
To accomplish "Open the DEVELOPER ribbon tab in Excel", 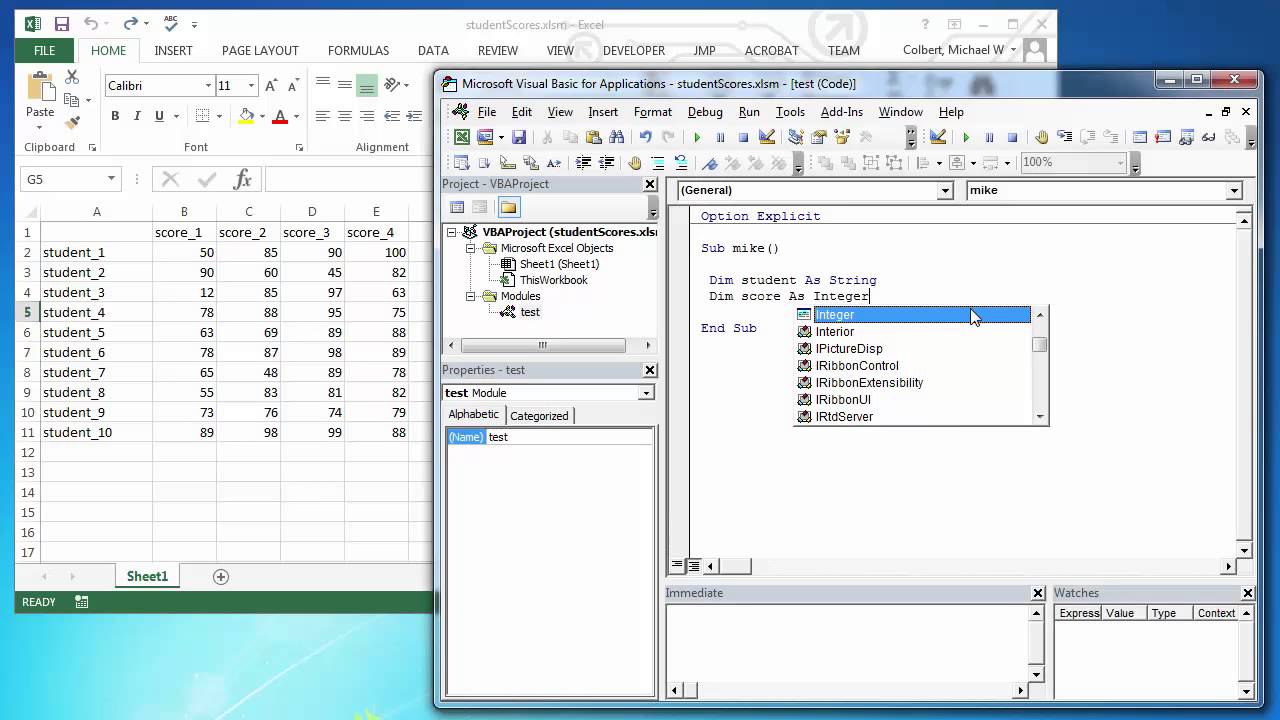I will coord(633,50).
